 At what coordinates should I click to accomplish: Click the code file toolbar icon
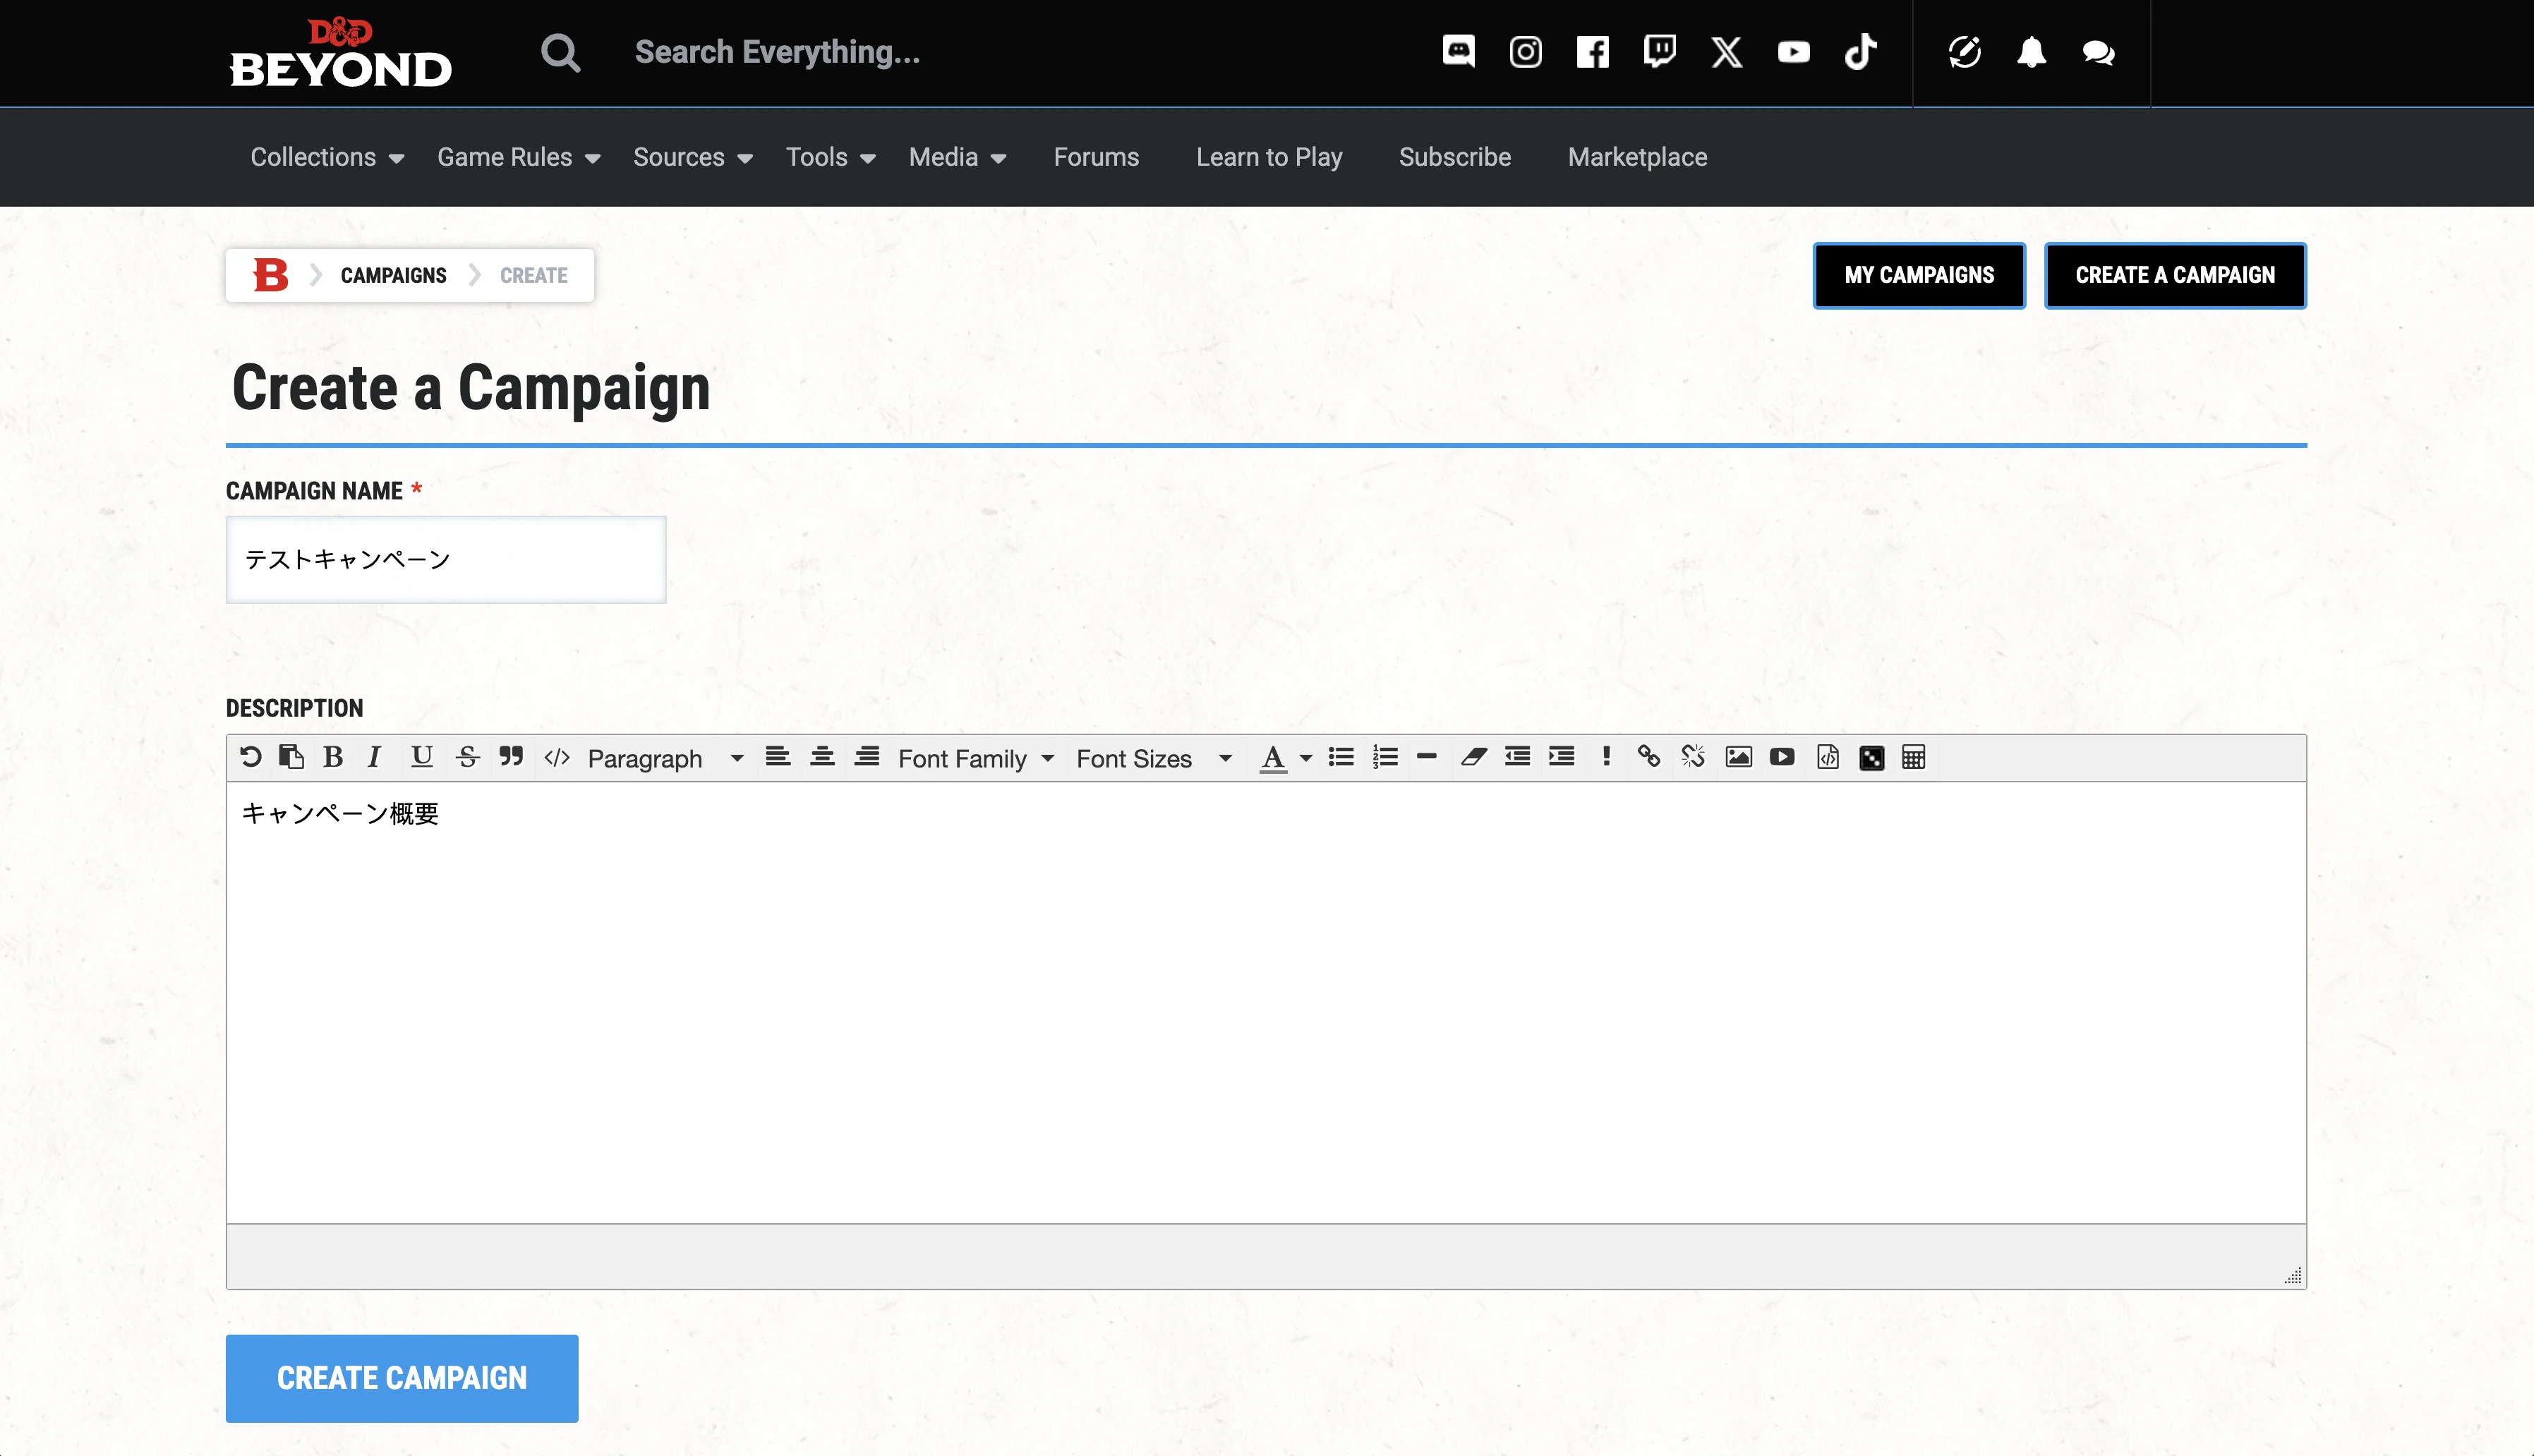1827,757
